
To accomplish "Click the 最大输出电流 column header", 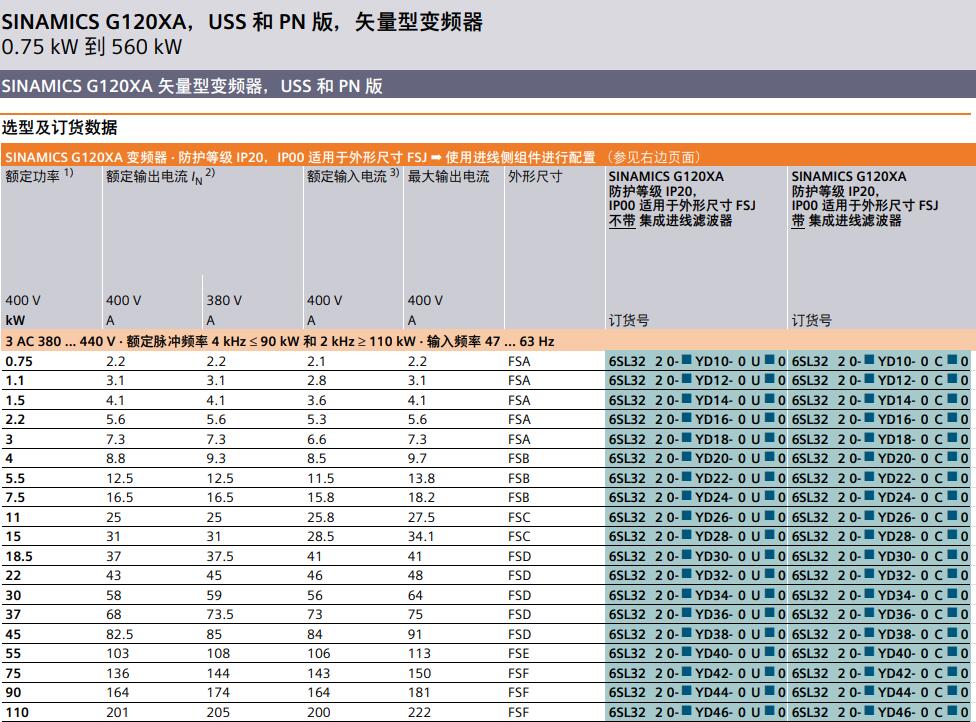I will coord(449,176).
